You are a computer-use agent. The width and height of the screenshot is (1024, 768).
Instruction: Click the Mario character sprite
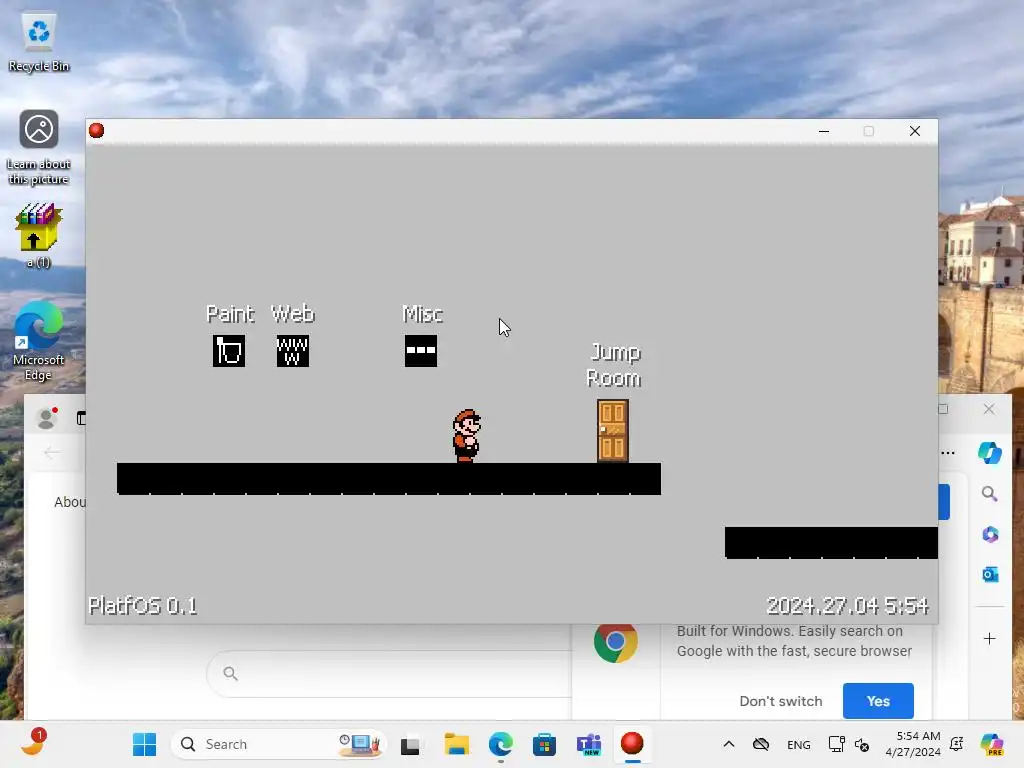[466, 436]
